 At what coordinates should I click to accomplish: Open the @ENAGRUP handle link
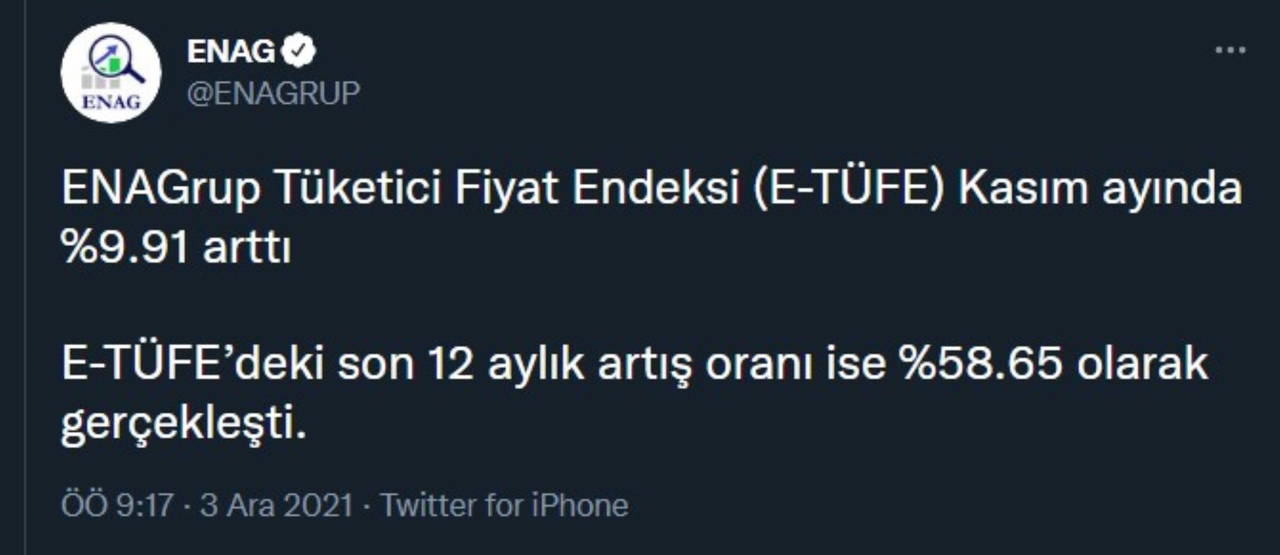[x=273, y=93]
